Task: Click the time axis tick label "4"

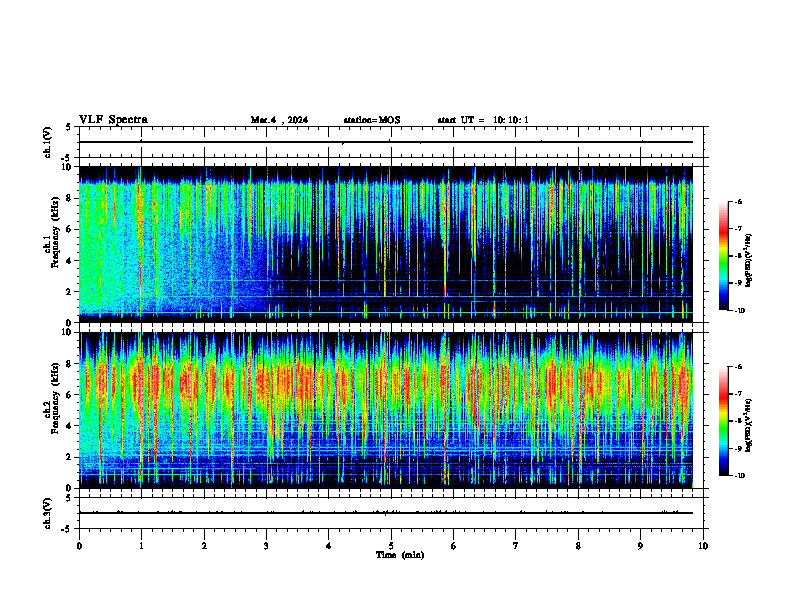Action: (328, 546)
